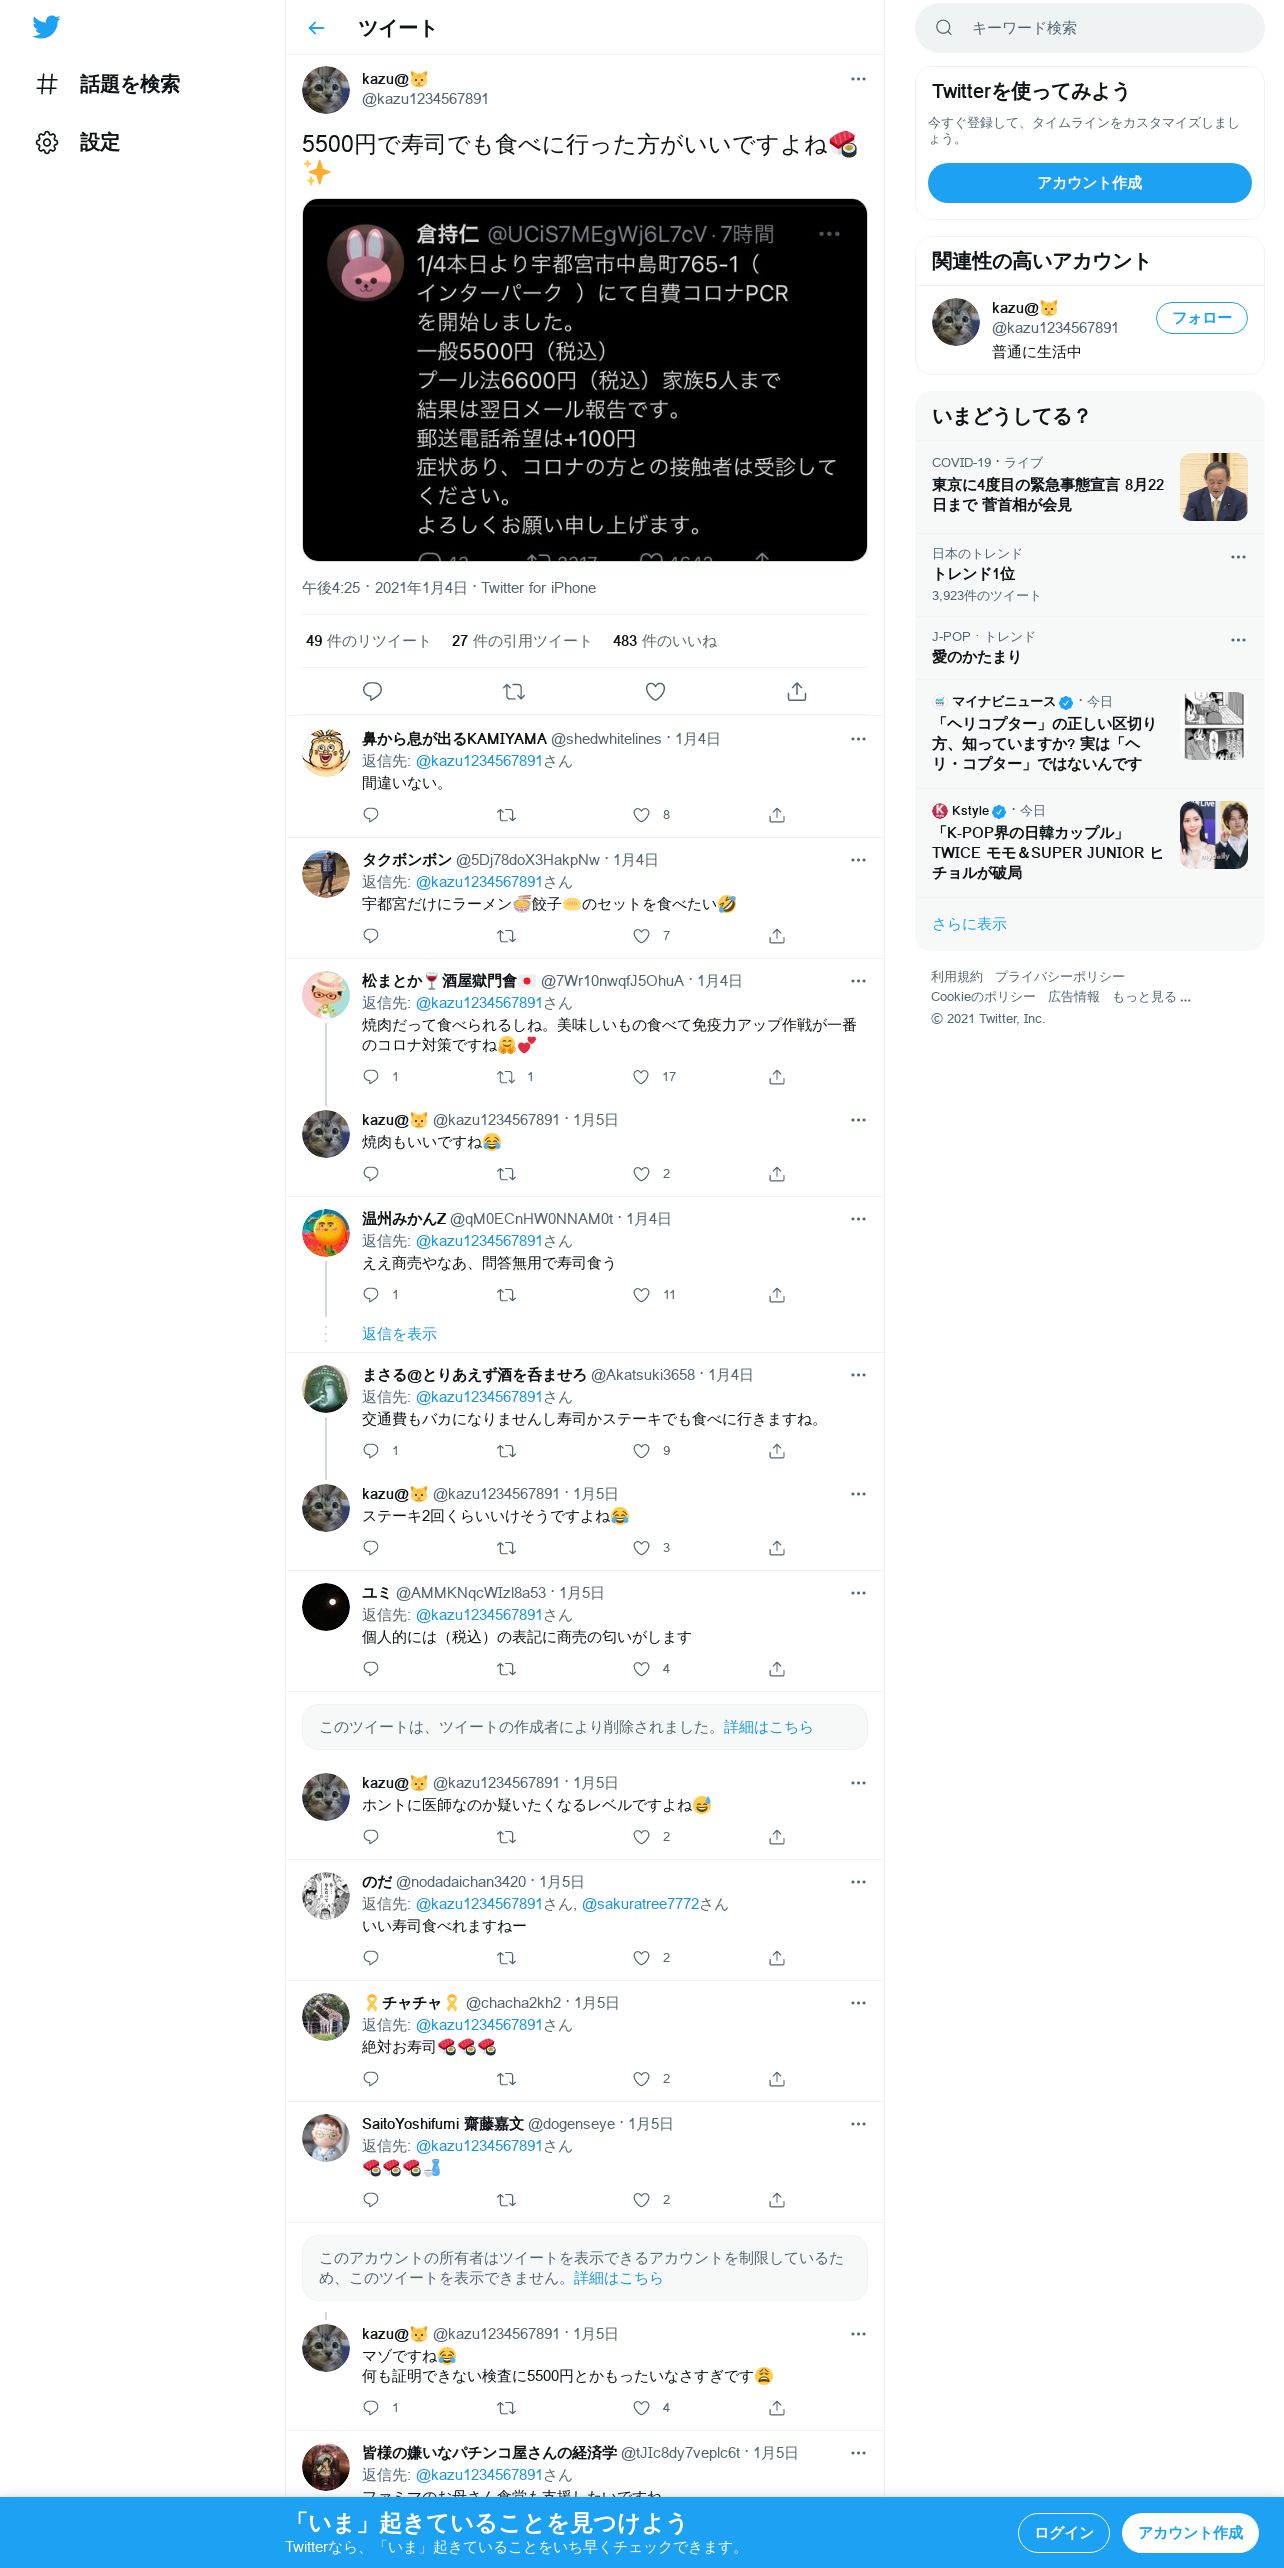This screenshot has height=2568, width=1284.
Task: Like the main tweet with the heart icon
Action: [x=655, y=691]
